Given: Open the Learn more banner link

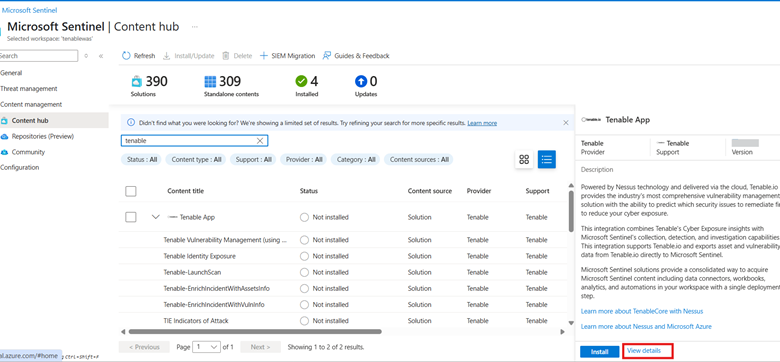Looking at the screenshot, I should click(x=482, y=123).
